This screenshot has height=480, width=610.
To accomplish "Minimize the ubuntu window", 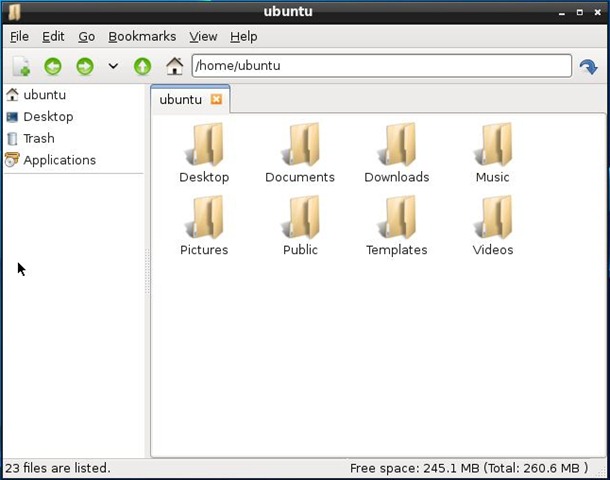I will tap(561, 13).
